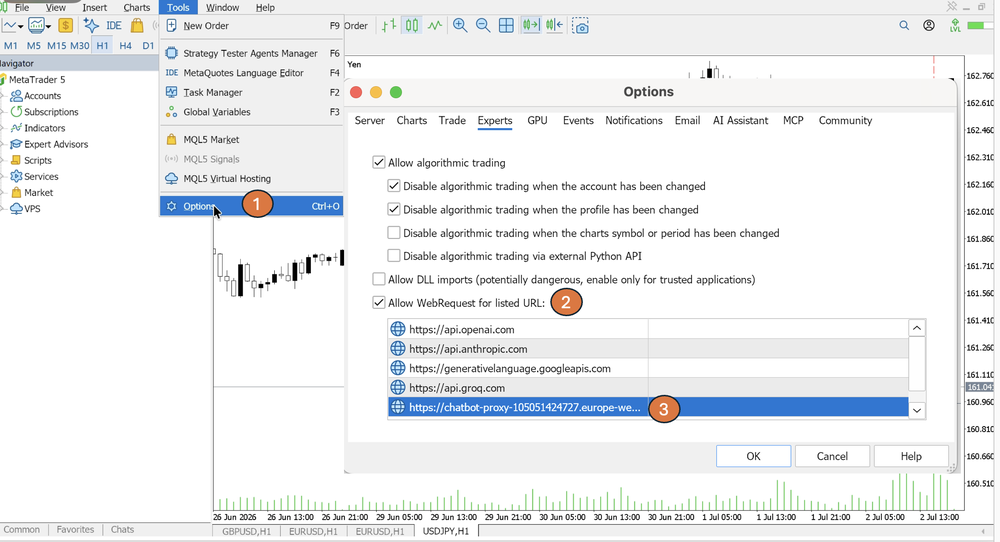Open MetaQuotes Language Editor from menu
Screen dimensions: 1000x542
pos(251,73)
